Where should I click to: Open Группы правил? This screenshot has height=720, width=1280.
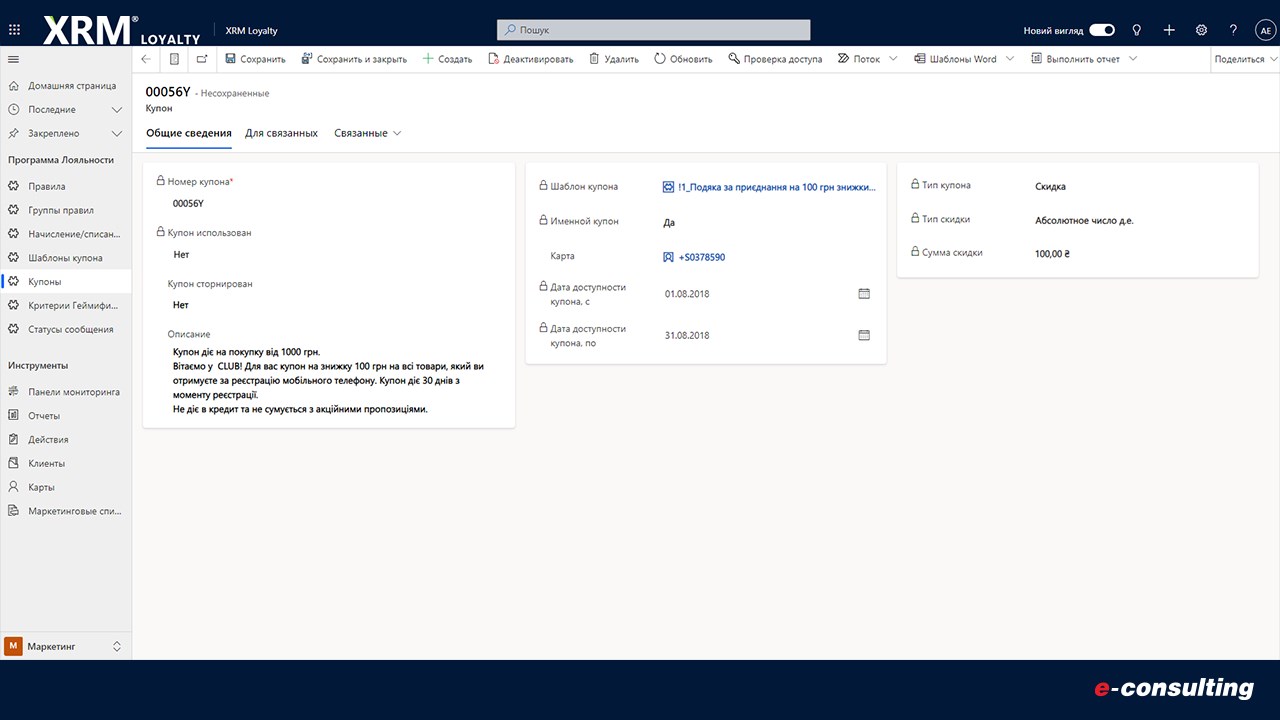point(65,210)
